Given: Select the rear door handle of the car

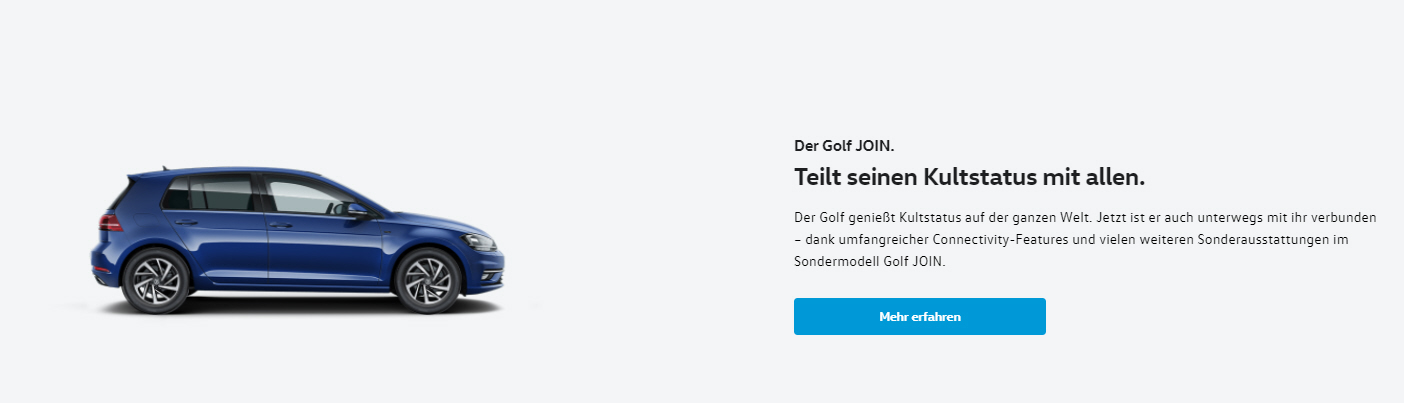Looking at the screenshot, I should click(x=187, y=222).
